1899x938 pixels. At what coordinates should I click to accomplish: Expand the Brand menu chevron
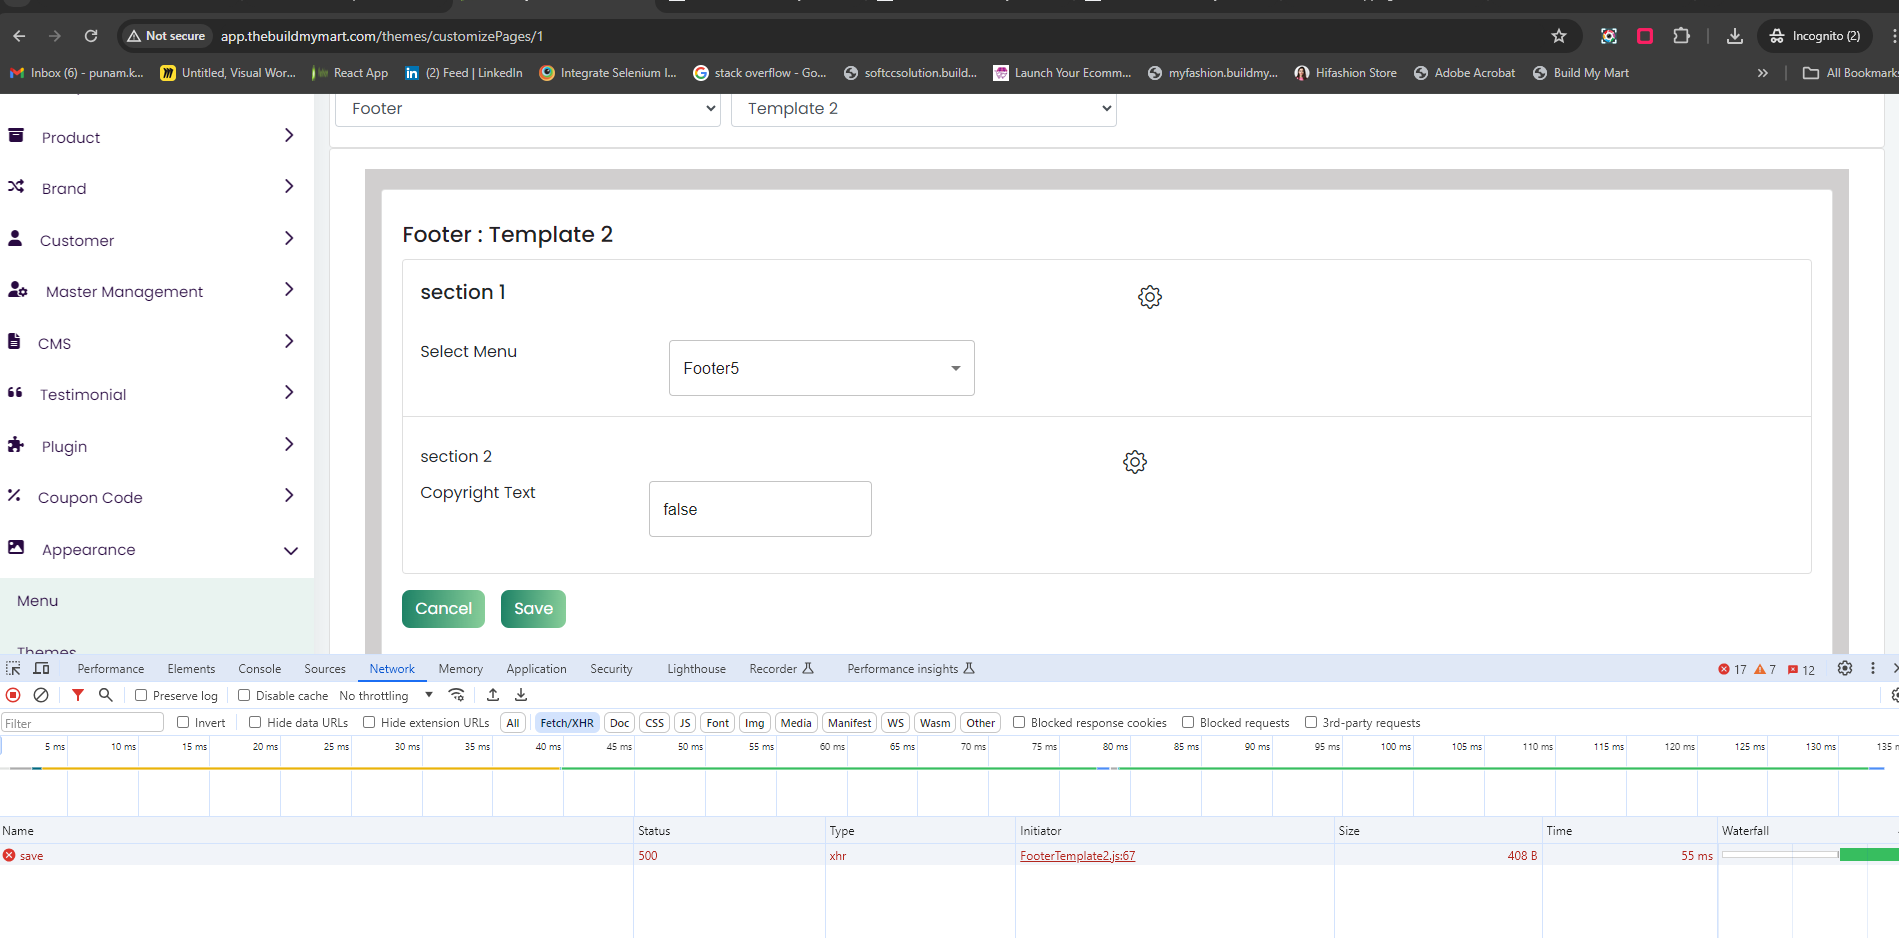tap(289, 186)
